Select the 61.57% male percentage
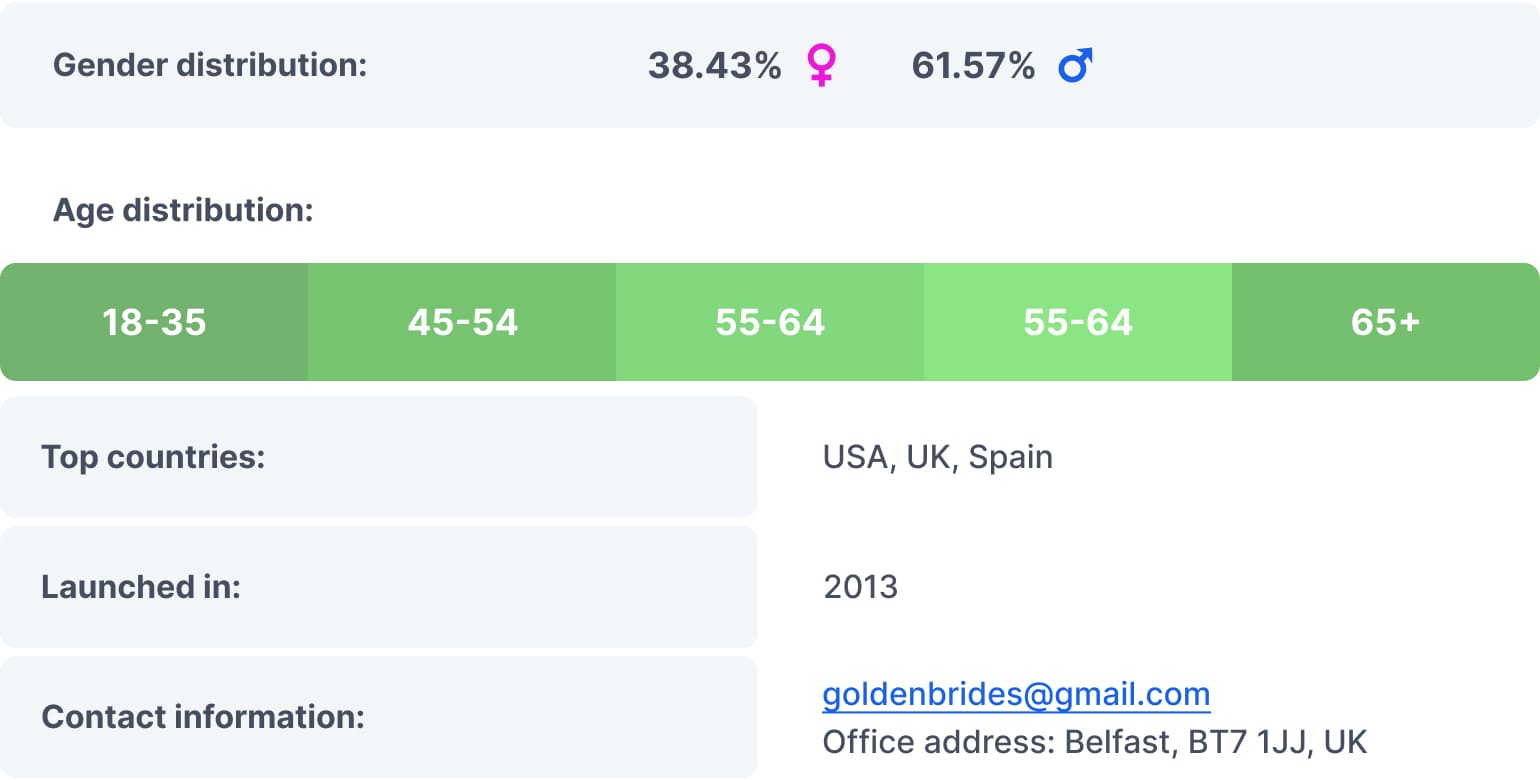Viewport: 1540px width, 780px height. 973,66
